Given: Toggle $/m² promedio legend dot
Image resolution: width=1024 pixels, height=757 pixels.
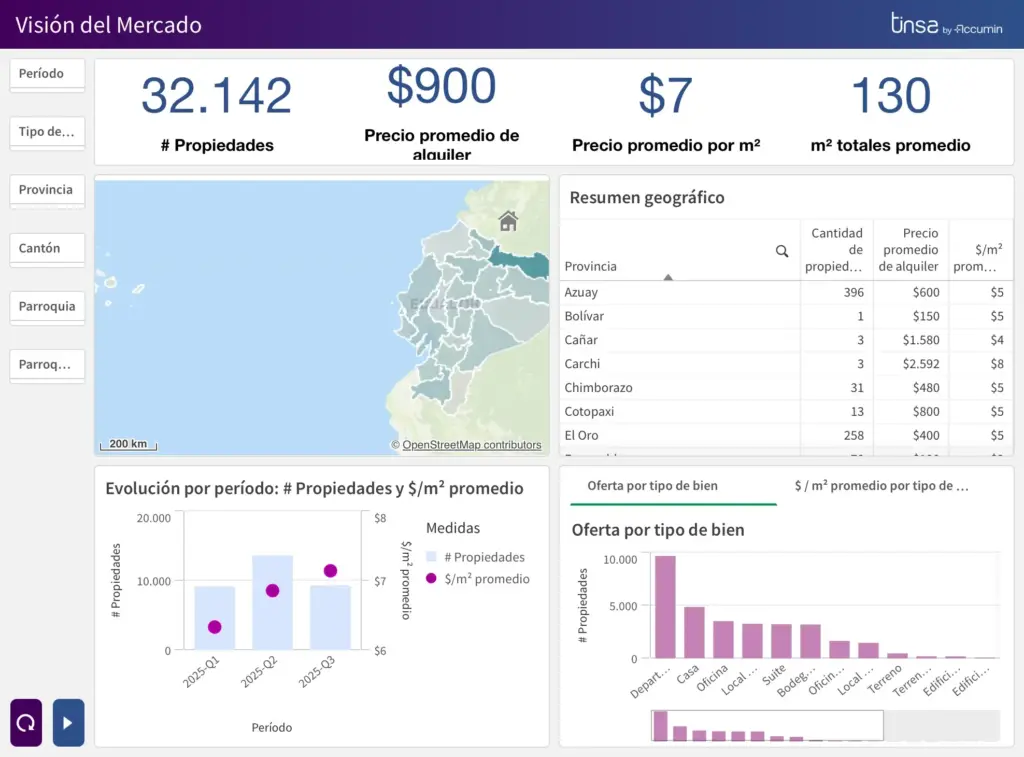Looking at the screenshot, I should [431, 579].
